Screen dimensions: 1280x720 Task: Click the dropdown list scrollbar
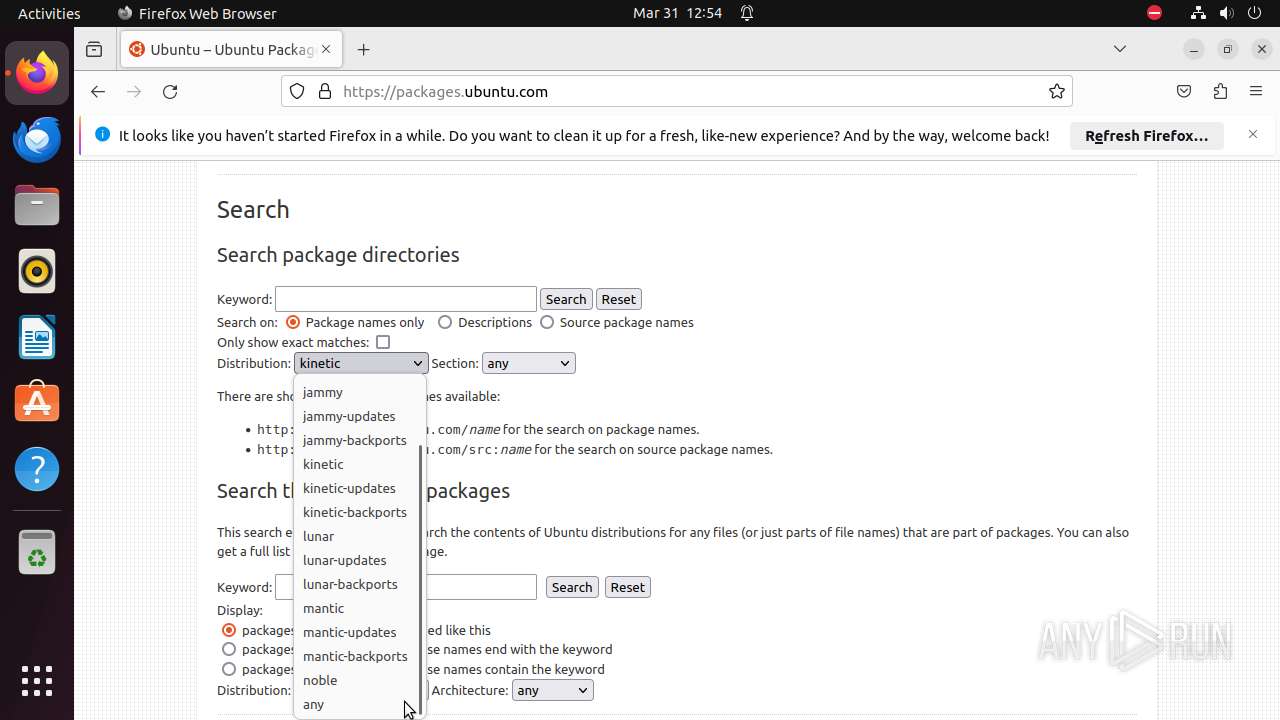421,580
